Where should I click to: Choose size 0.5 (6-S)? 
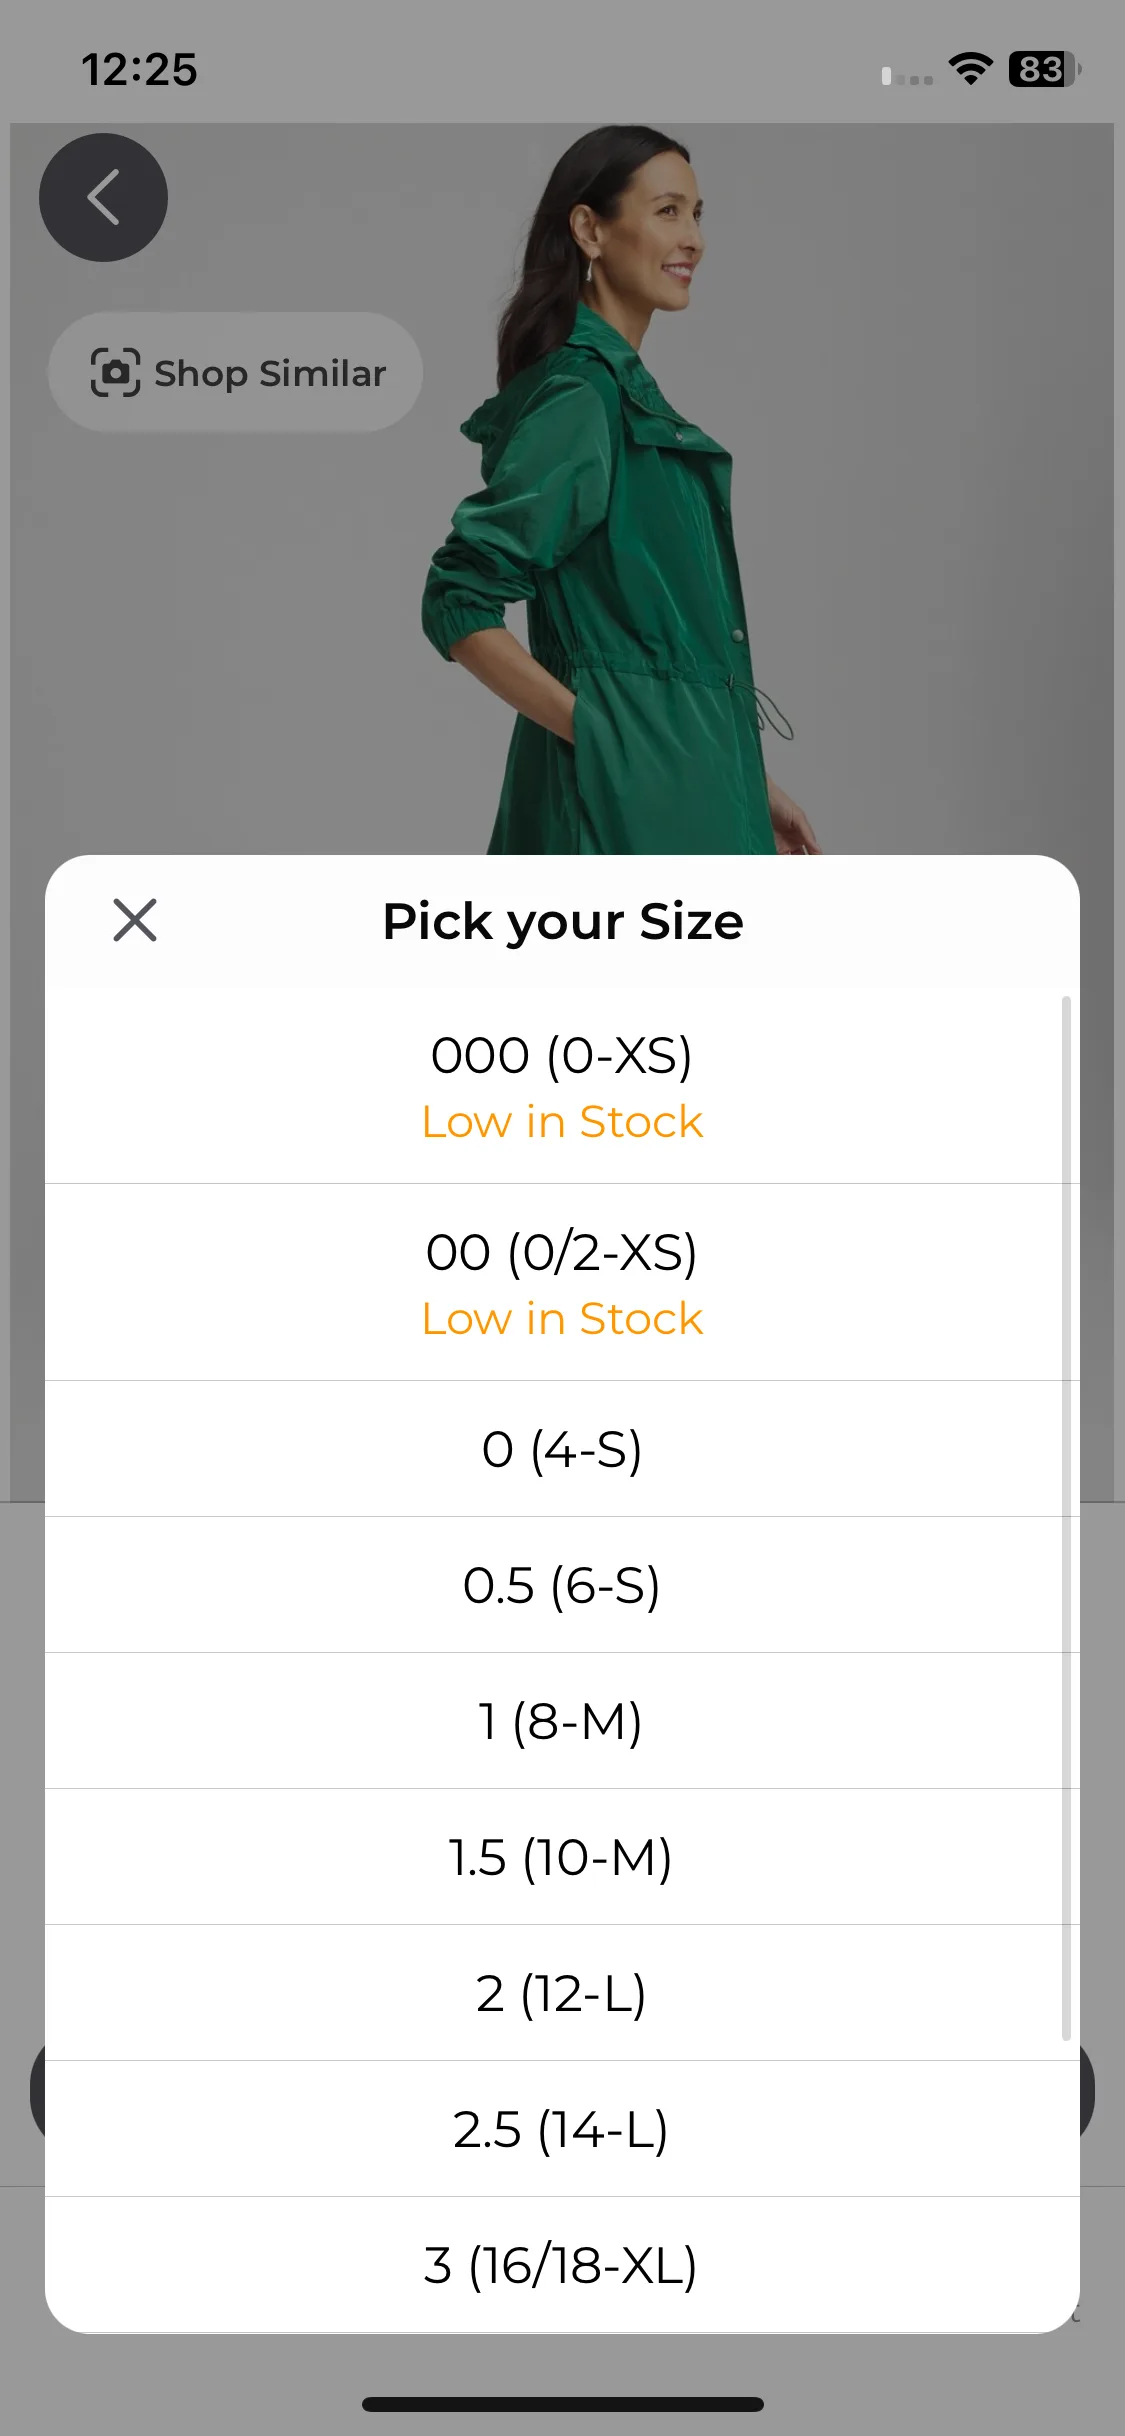click(562, 1585)
